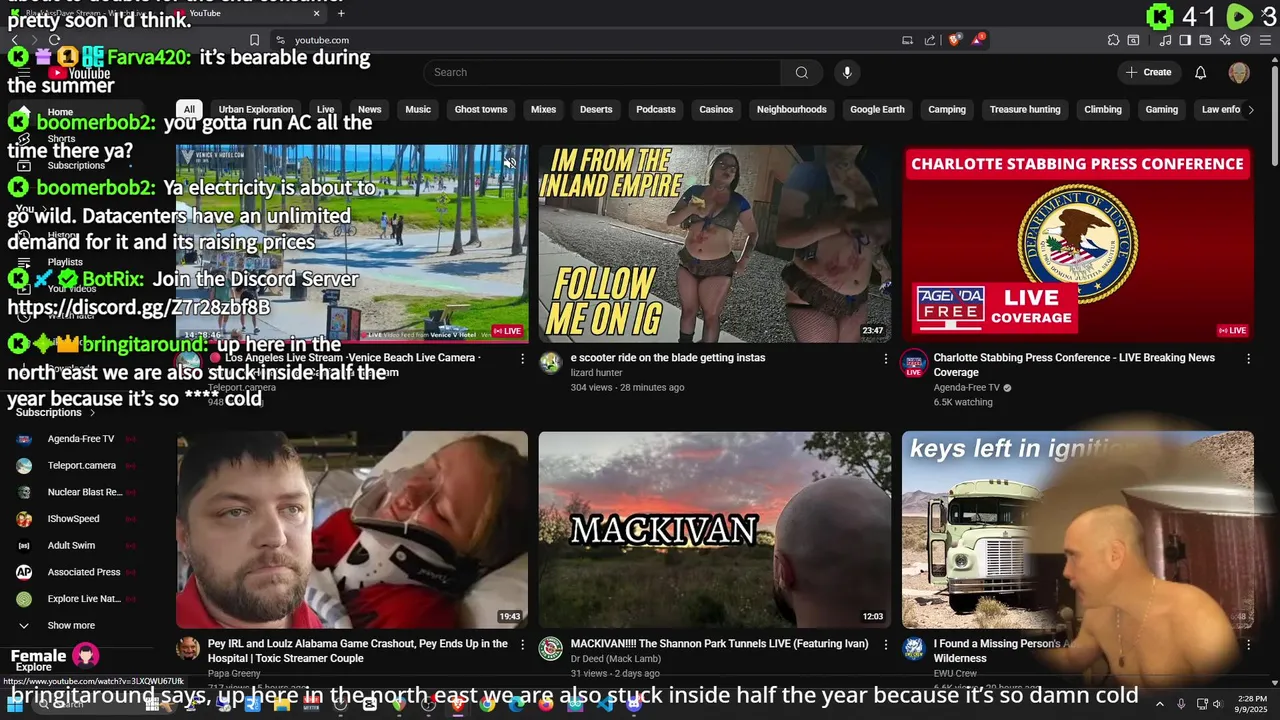Reload the YouTube page

click(x=54, y=40)
